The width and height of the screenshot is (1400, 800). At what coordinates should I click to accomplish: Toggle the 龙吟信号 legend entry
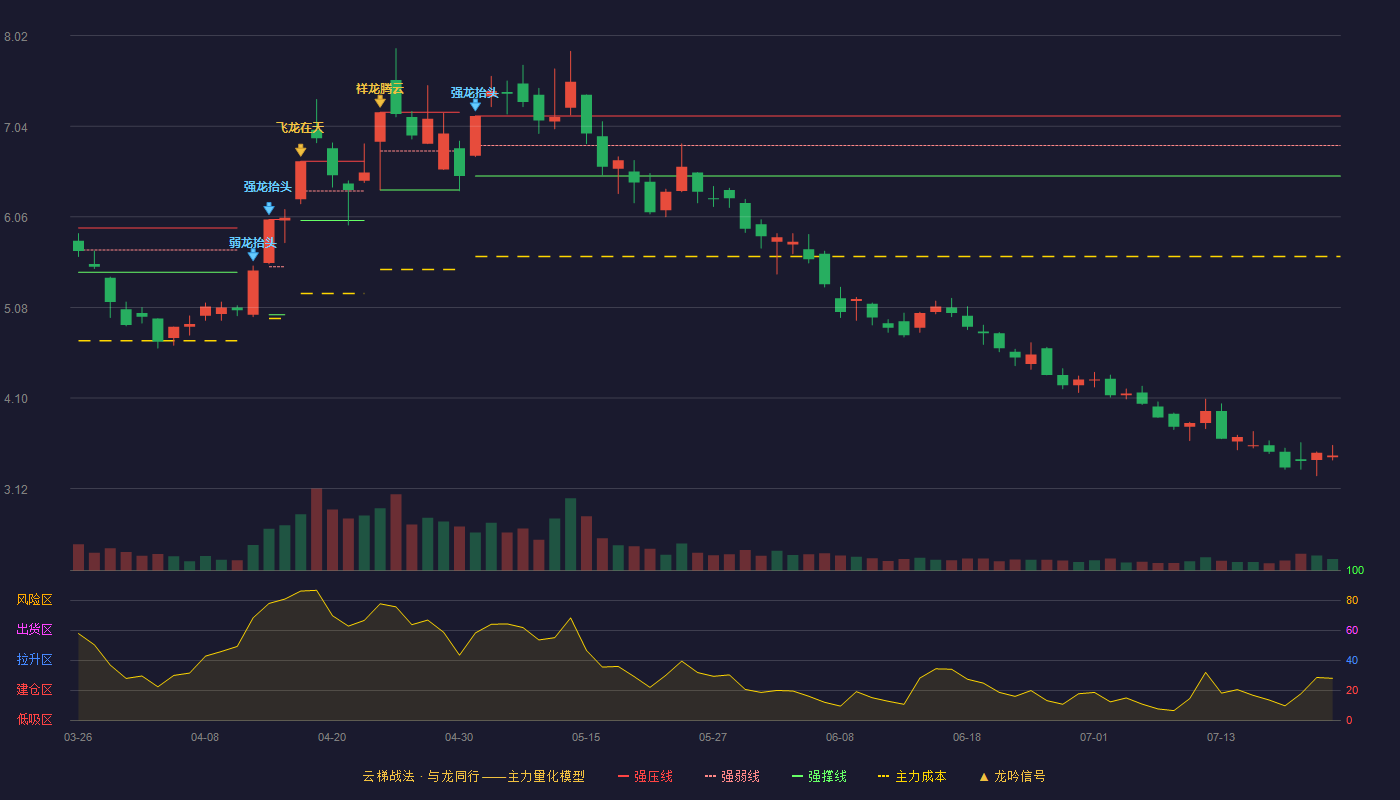point(1011,776)
